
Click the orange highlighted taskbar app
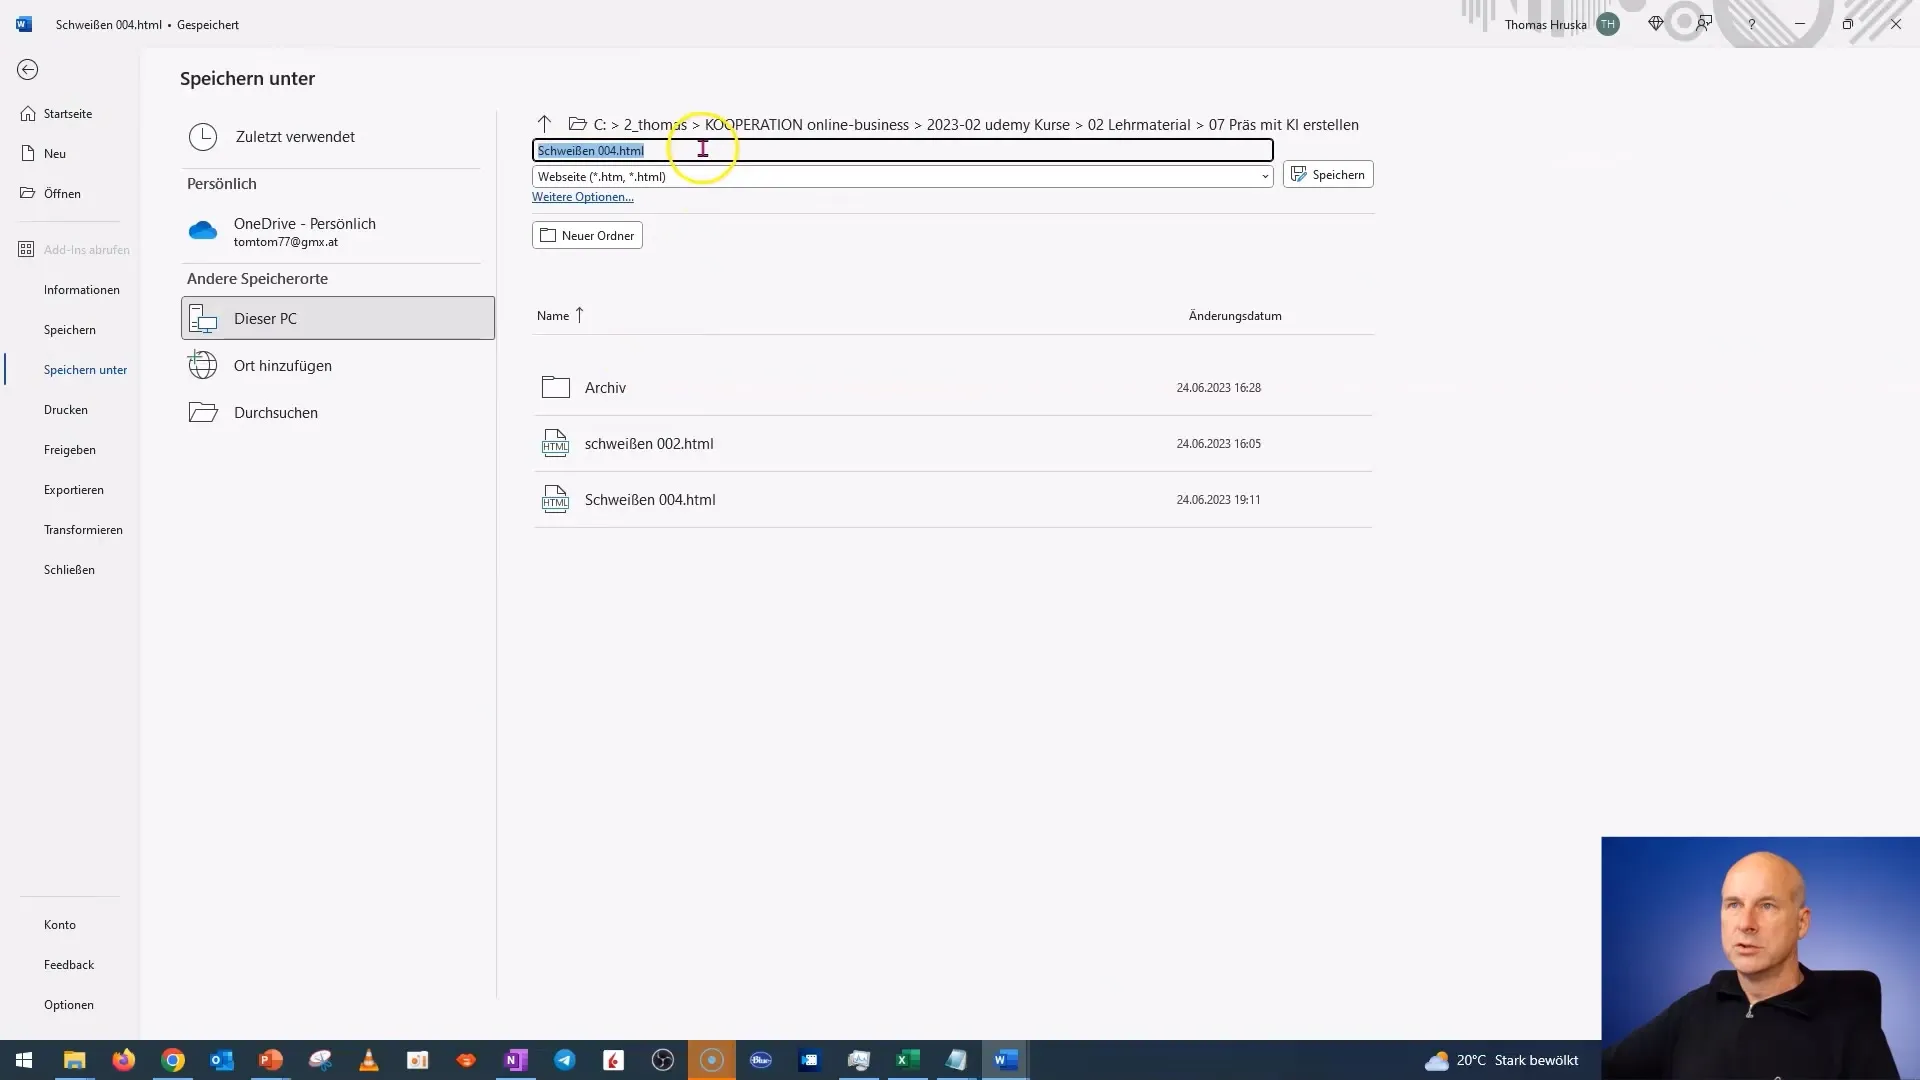point(712,1060)
